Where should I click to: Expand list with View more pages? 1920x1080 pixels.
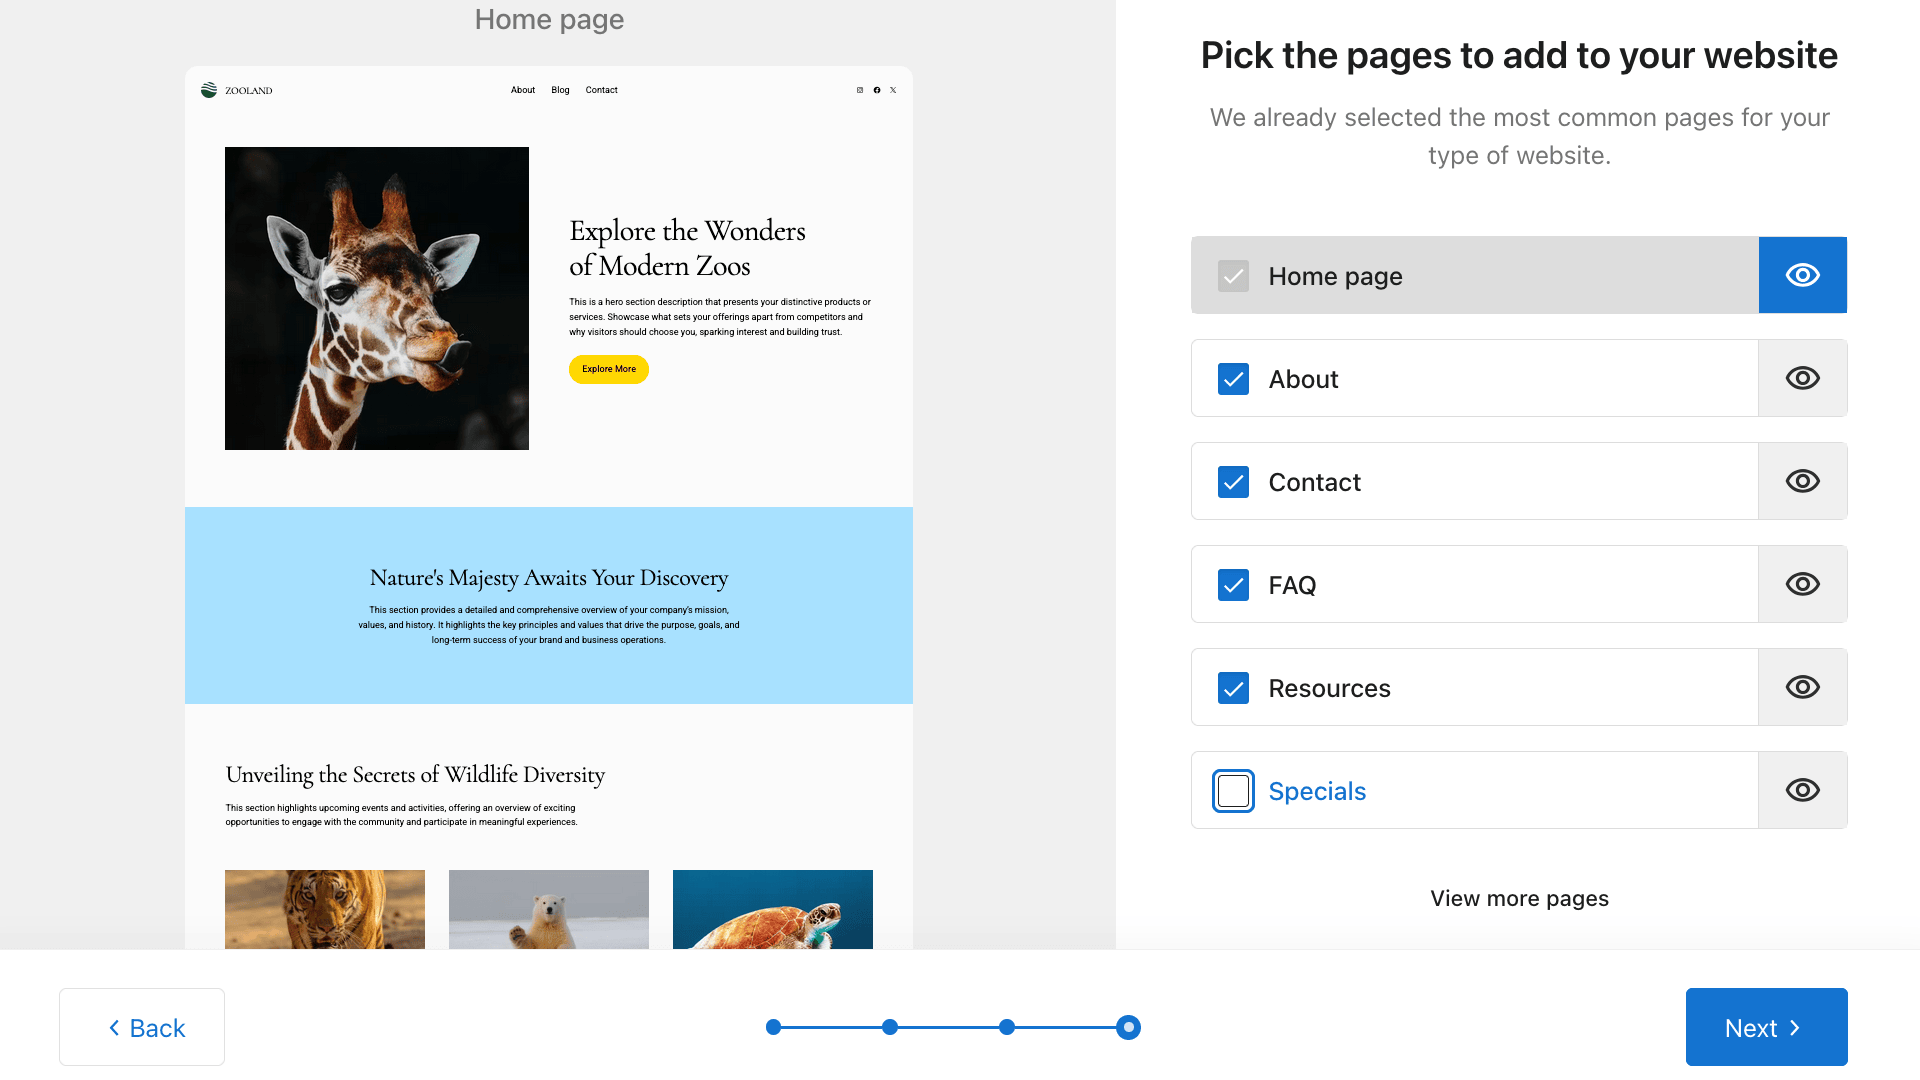tap(1518, 898)
